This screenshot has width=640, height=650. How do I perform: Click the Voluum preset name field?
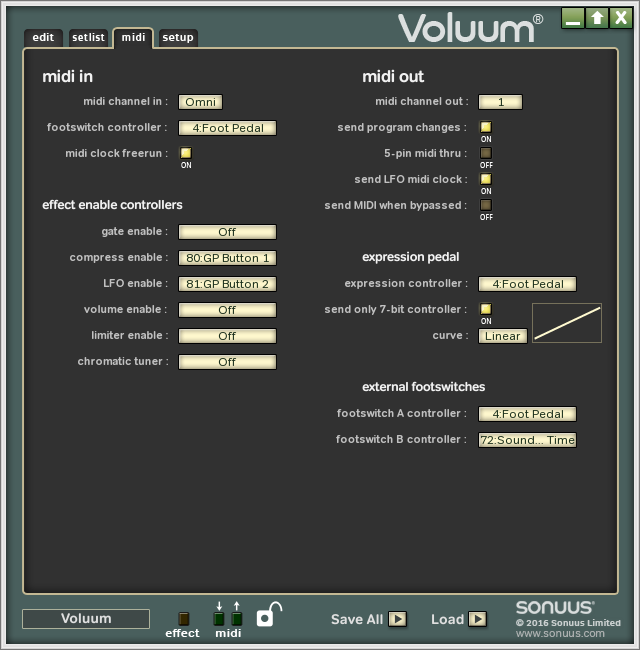(86, 618)
